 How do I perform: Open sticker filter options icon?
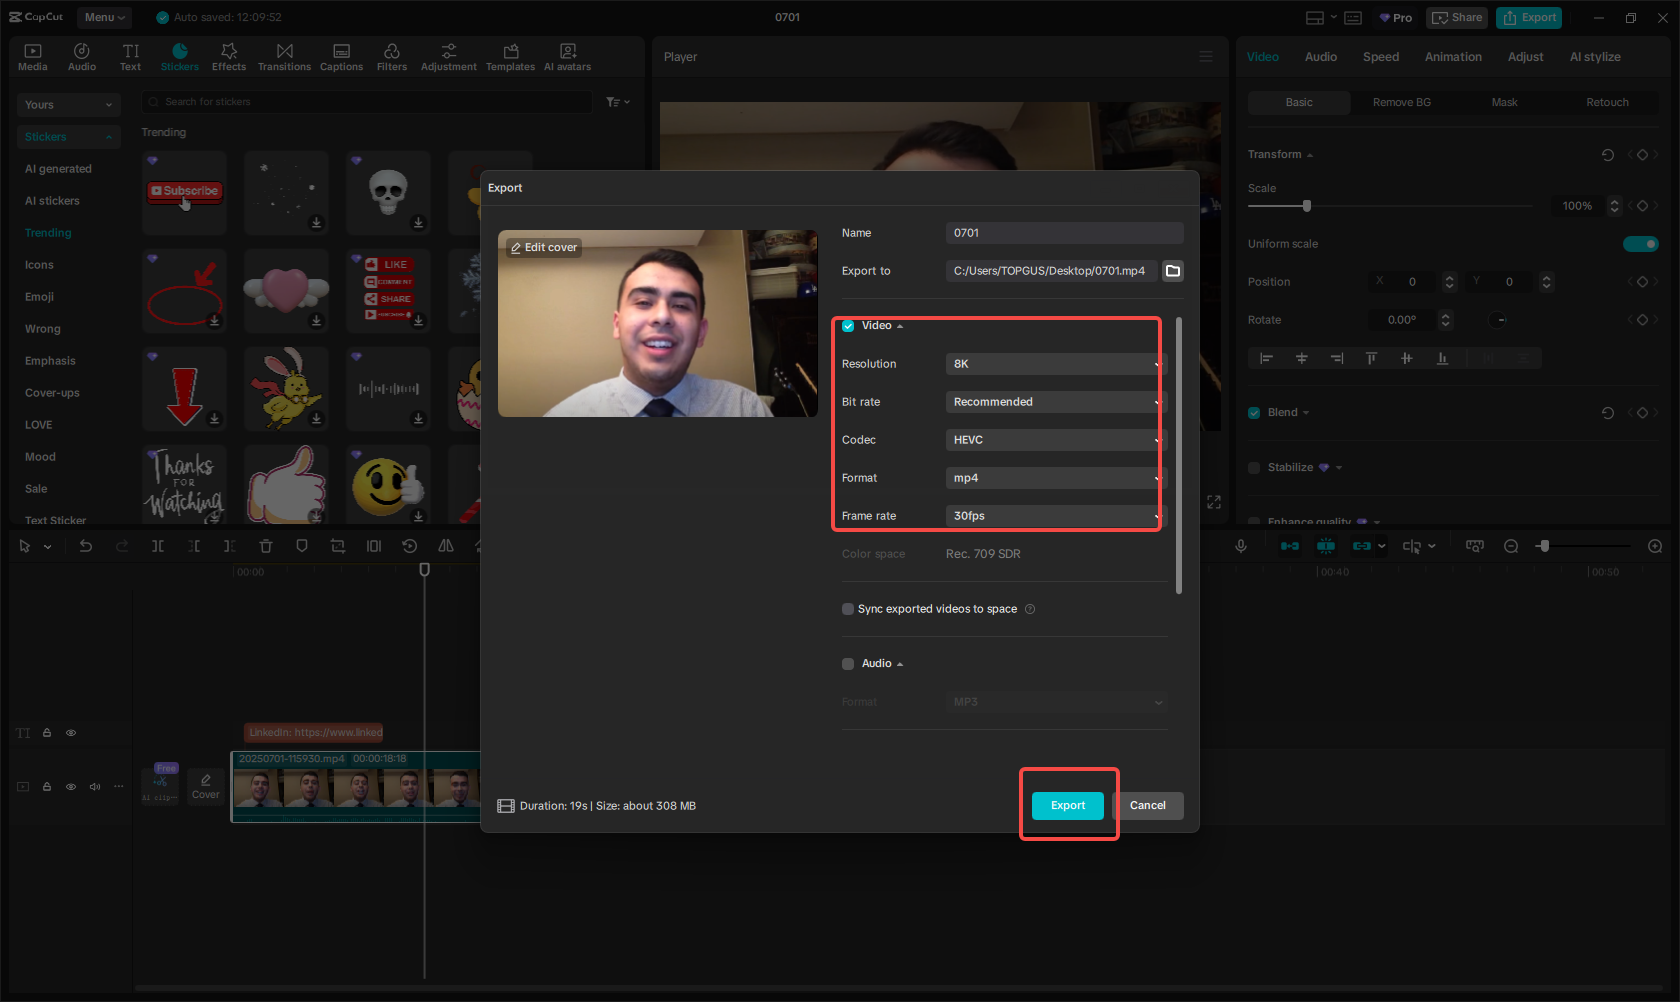(x=618, y=102)
